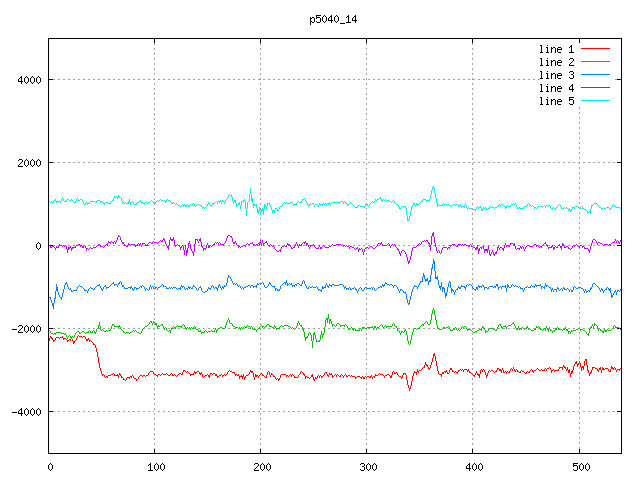Click the -4000 y-axis tick label
640x480 pixels.
[x=25, y=412]
